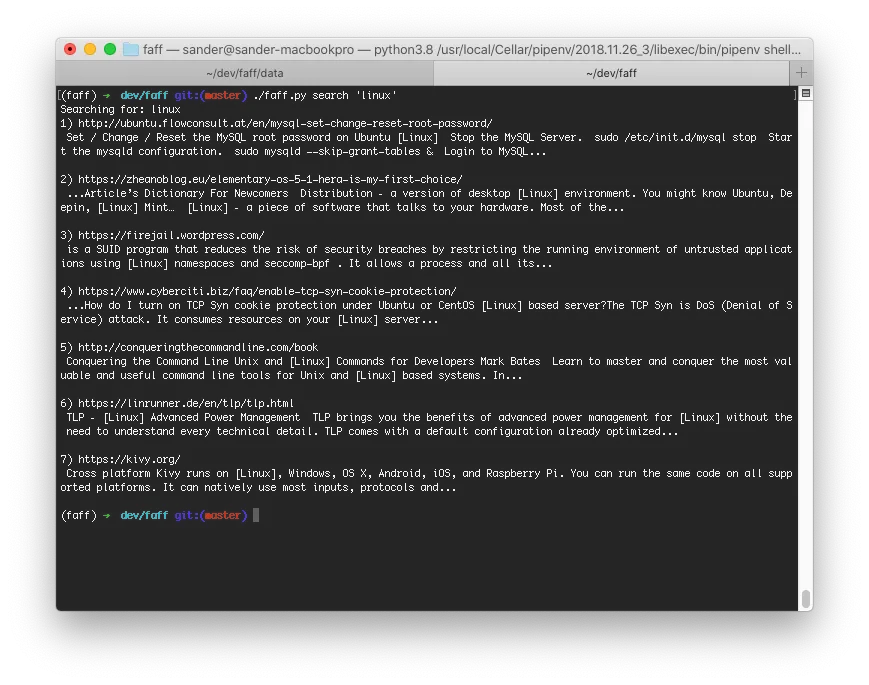Select the ~/dev/faff terminal tab

click(x=611, y=73)
